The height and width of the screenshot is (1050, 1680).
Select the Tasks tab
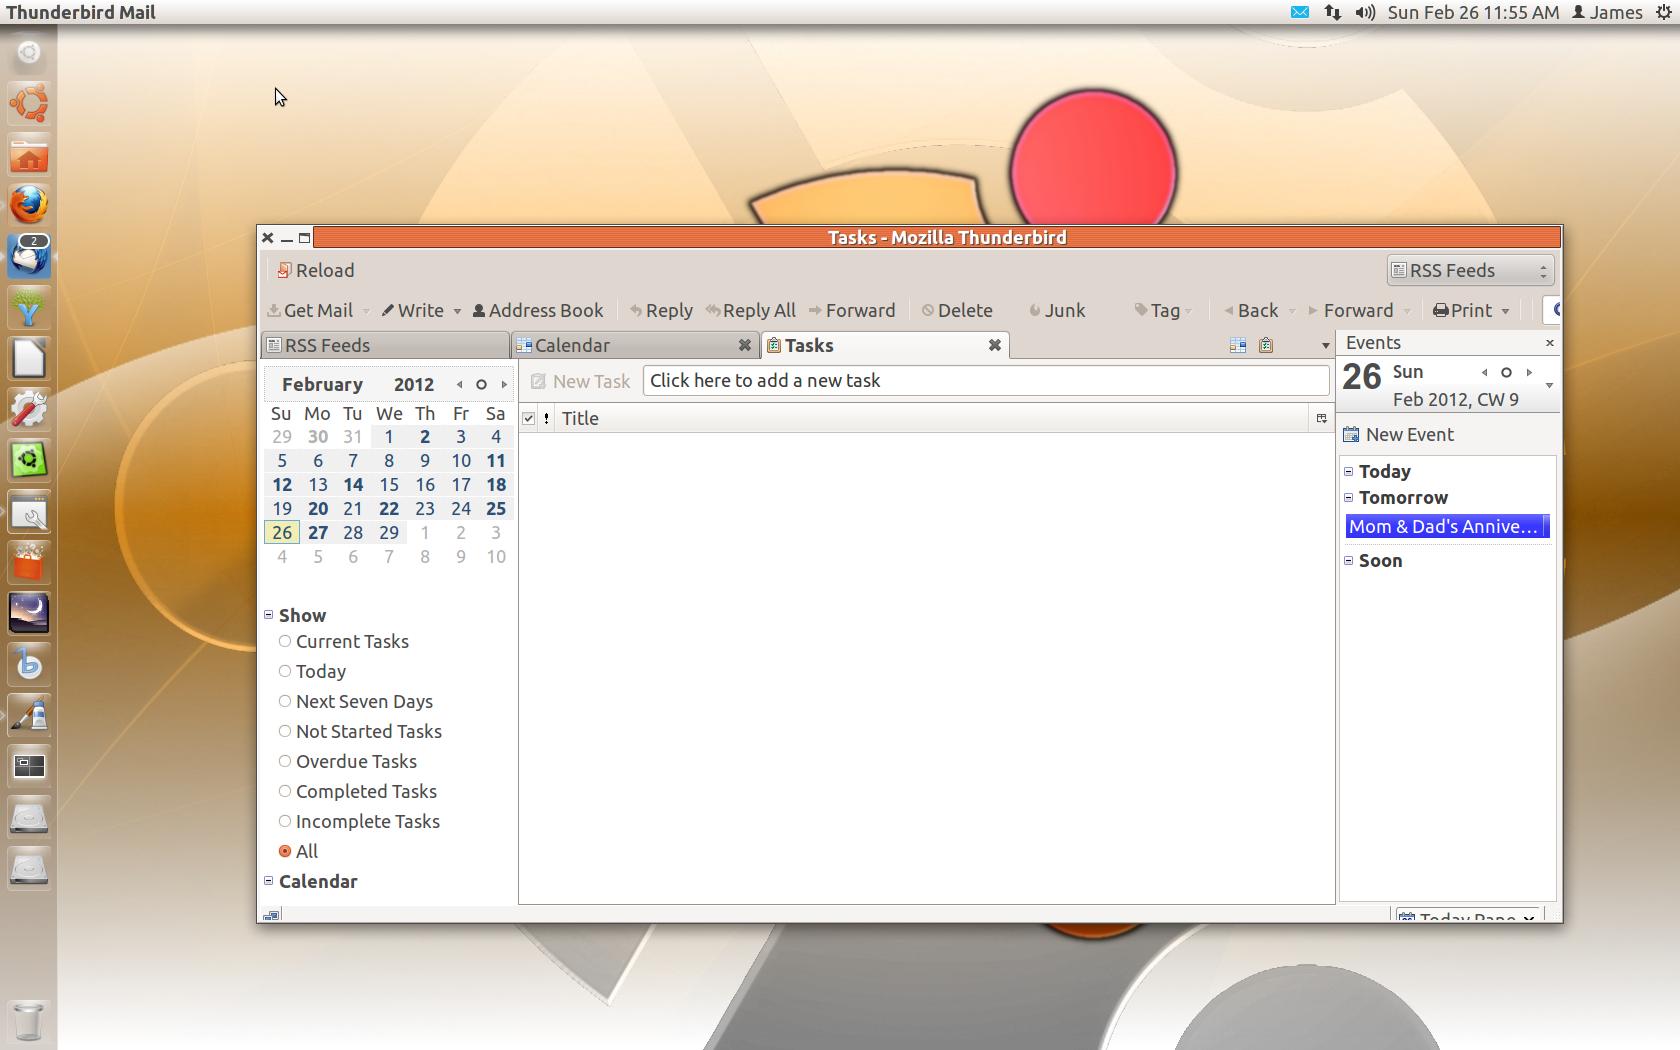point(885,346)
